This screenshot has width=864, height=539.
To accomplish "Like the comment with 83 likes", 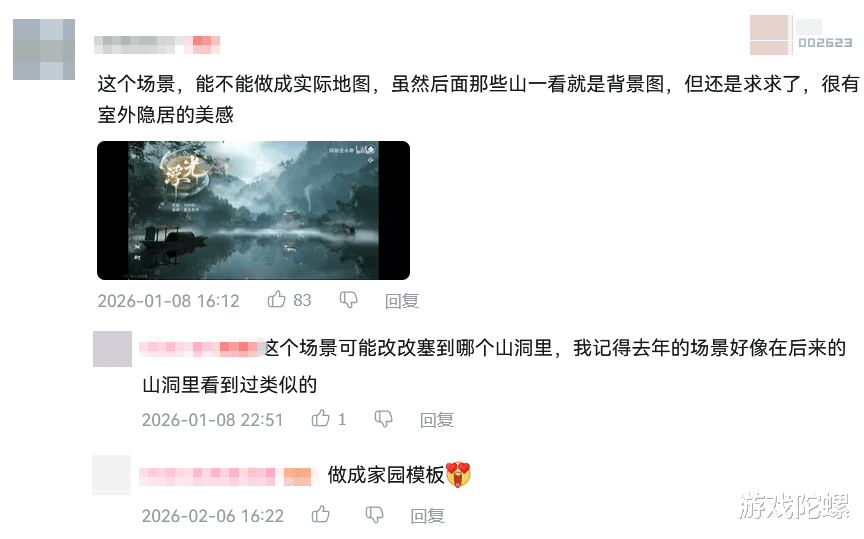I will point(276,300).
